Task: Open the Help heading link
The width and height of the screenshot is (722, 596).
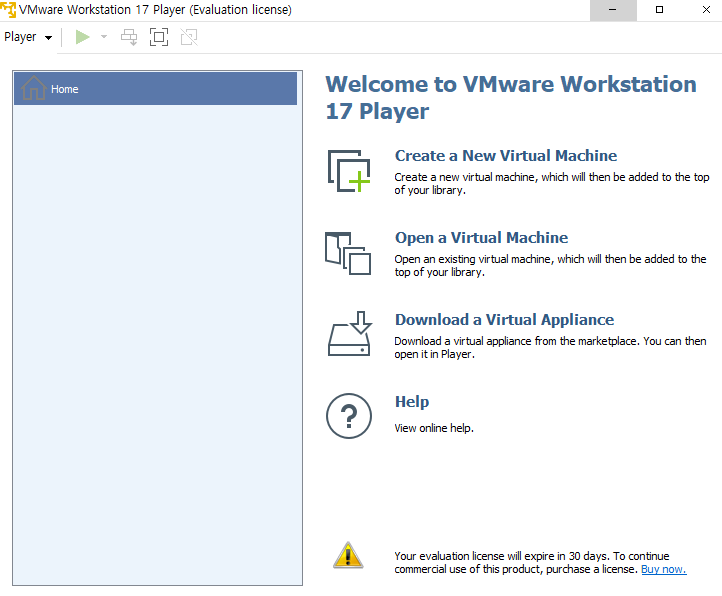Action: 412,402
